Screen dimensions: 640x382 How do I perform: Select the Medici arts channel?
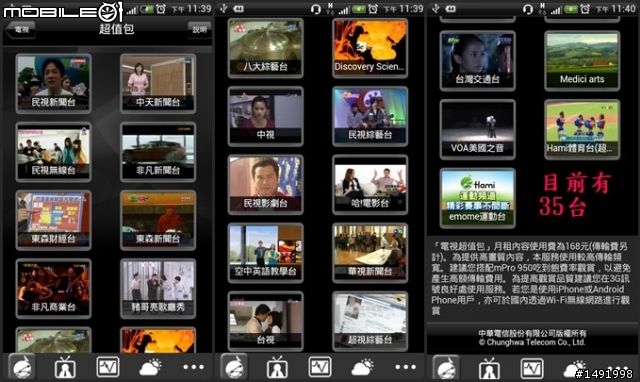coord(582,61)
